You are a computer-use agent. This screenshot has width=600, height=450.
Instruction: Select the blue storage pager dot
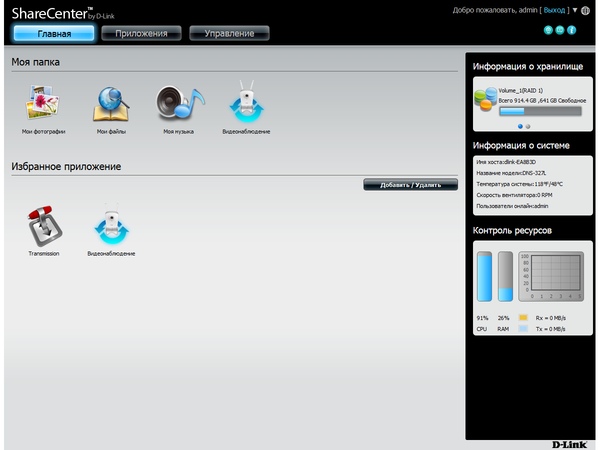[520, 126]
